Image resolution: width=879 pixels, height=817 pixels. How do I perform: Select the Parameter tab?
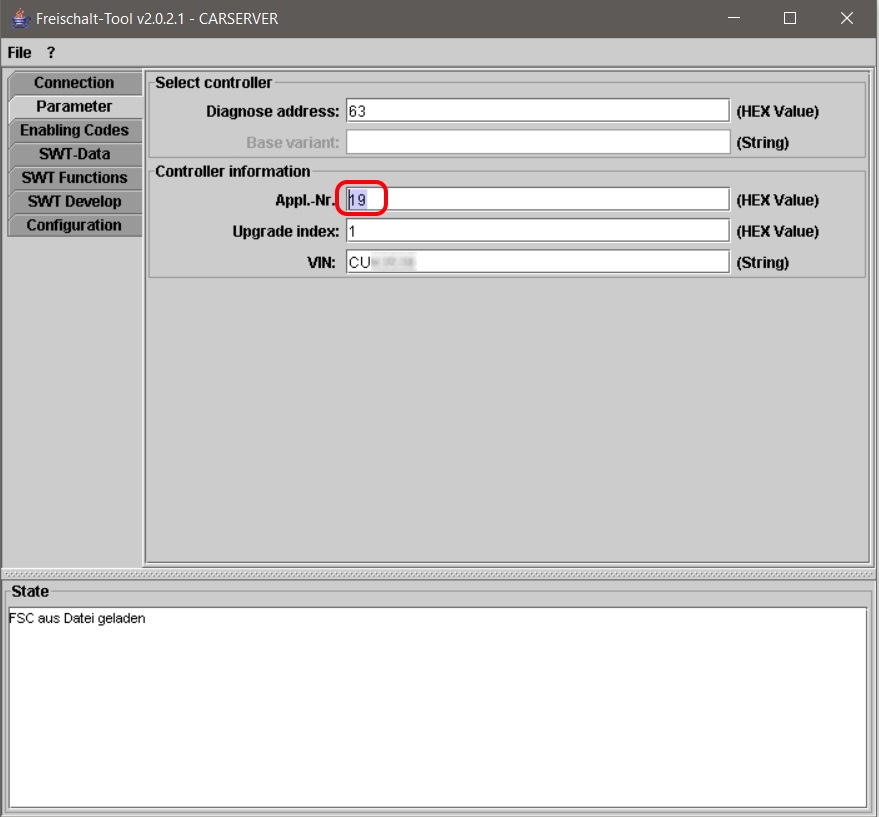(75, 107)
